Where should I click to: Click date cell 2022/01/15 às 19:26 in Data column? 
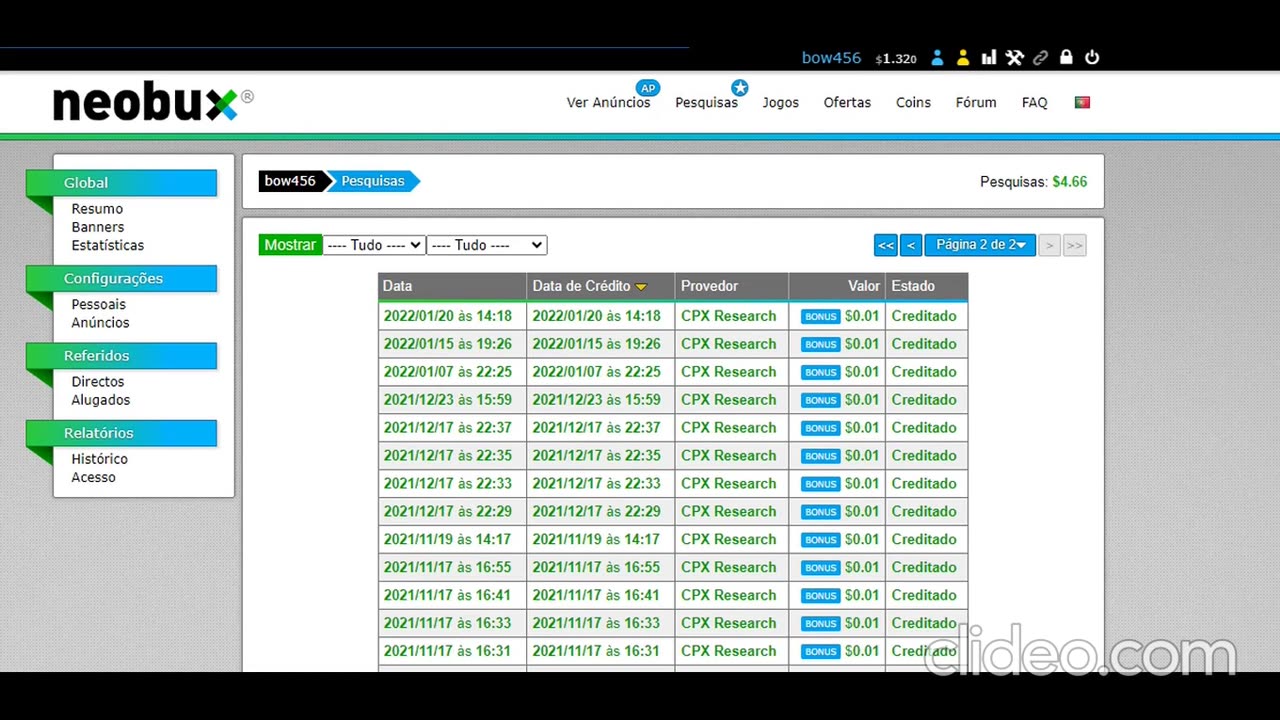(x=447, y=344)
